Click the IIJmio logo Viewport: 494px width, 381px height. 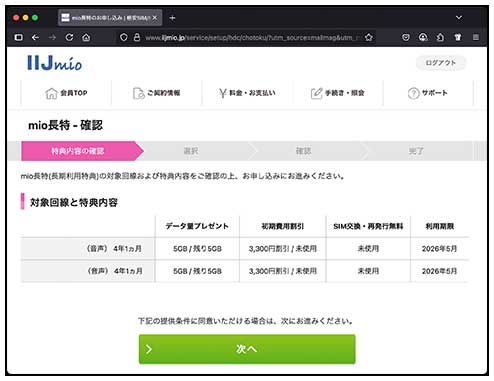pos(54,63)
